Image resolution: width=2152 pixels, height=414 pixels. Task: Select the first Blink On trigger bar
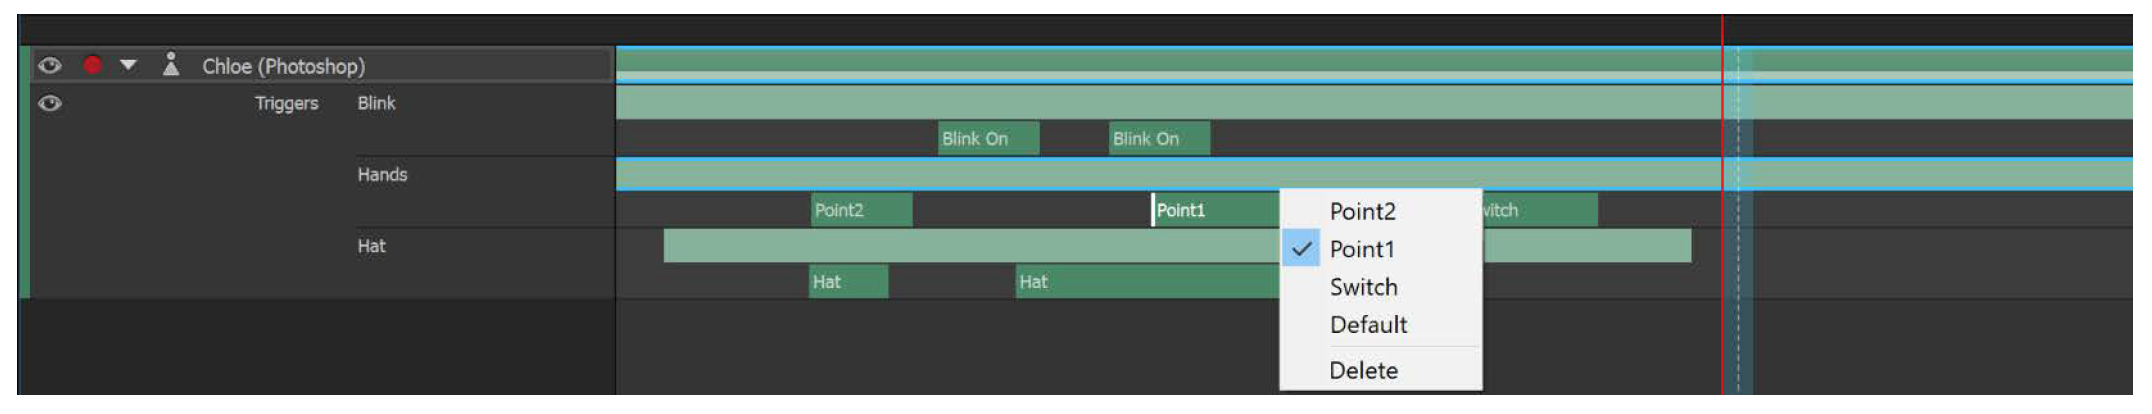coord(988,139)
